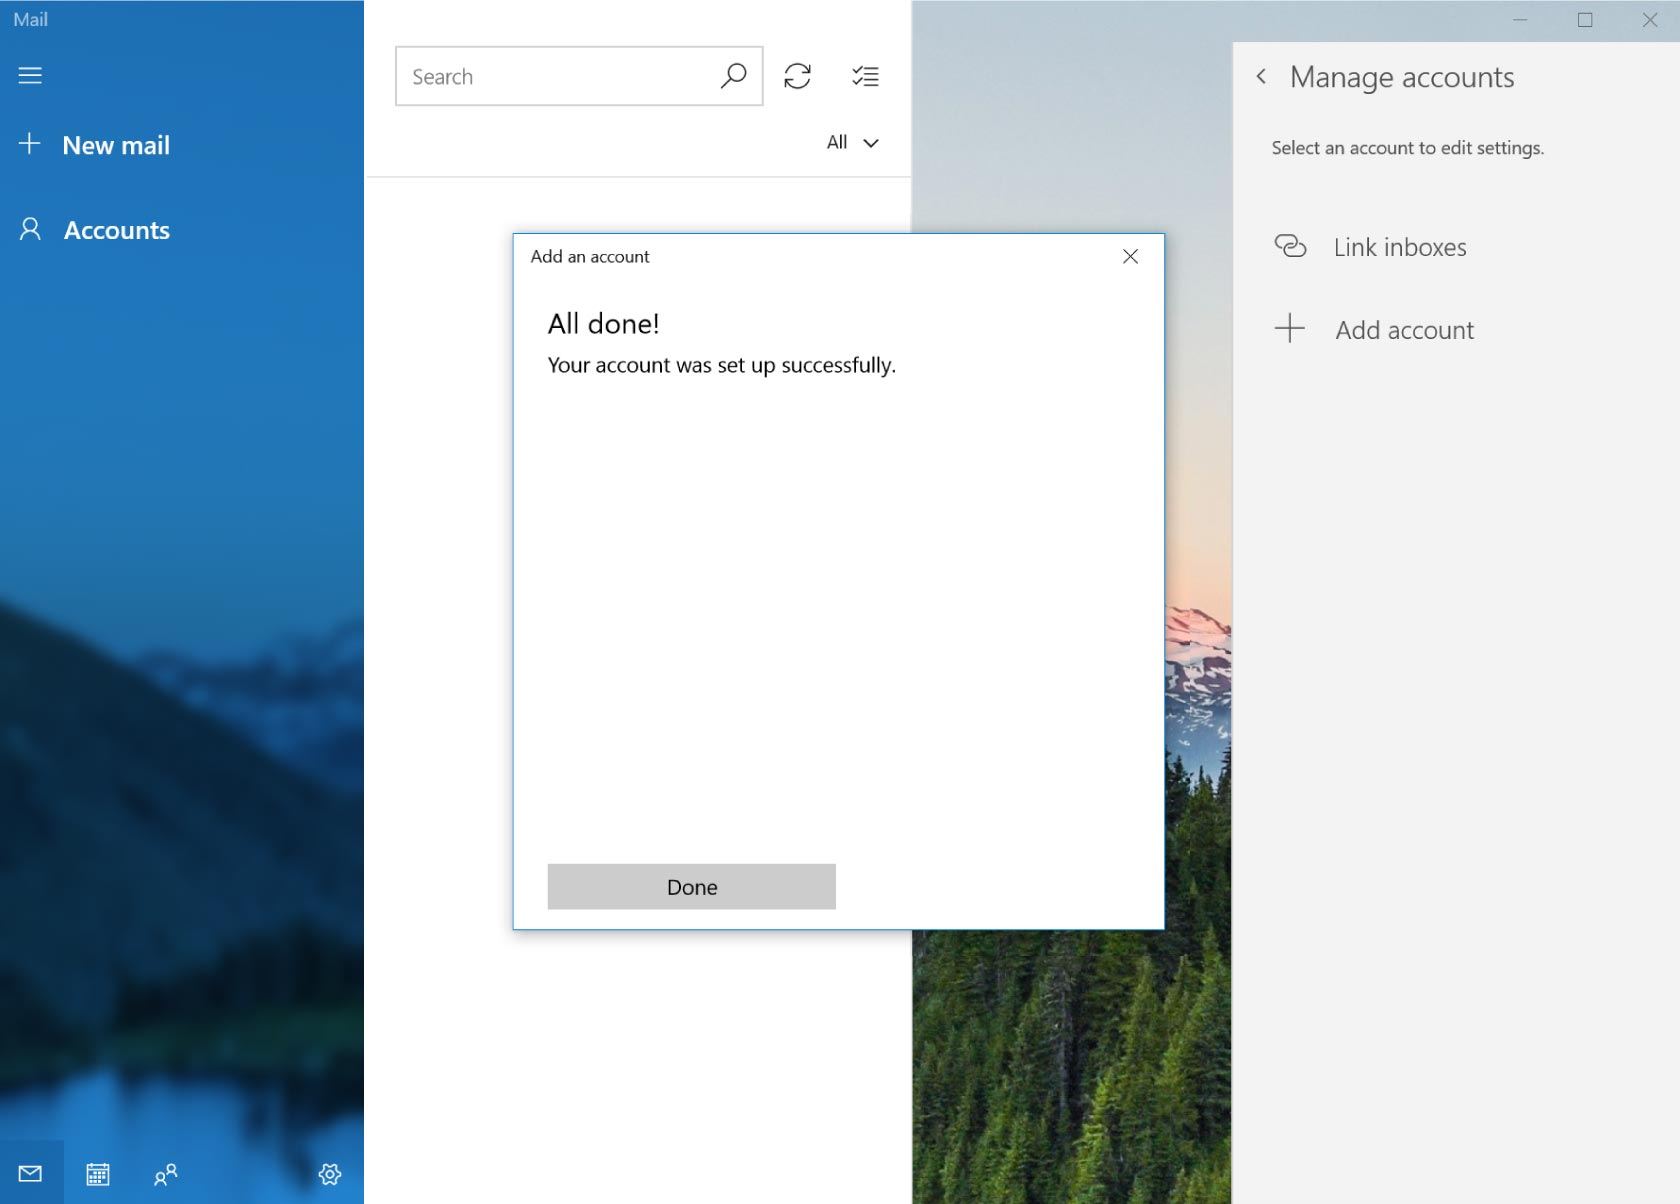The height and width of the screenshot is (1204, 1680).
Task: Open the Calendar app icon
Action: [x=98, y=1174]
